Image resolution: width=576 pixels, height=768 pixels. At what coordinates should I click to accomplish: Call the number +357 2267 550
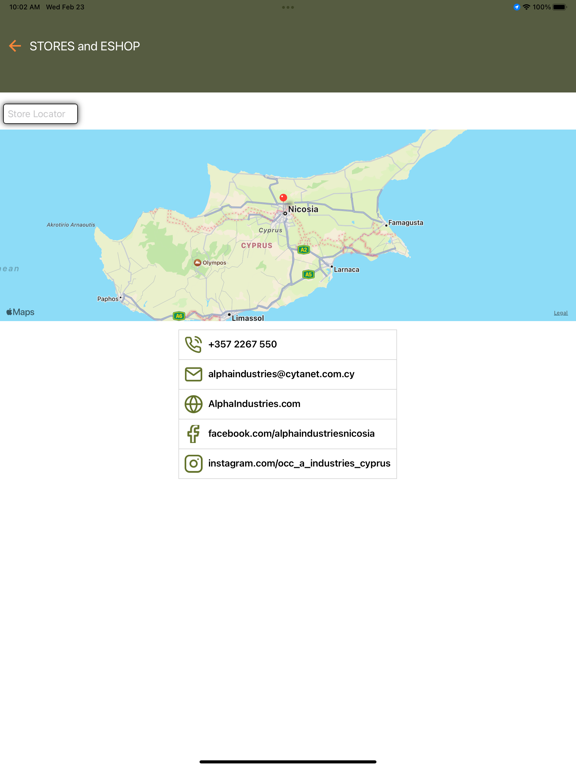coord(242,344)
